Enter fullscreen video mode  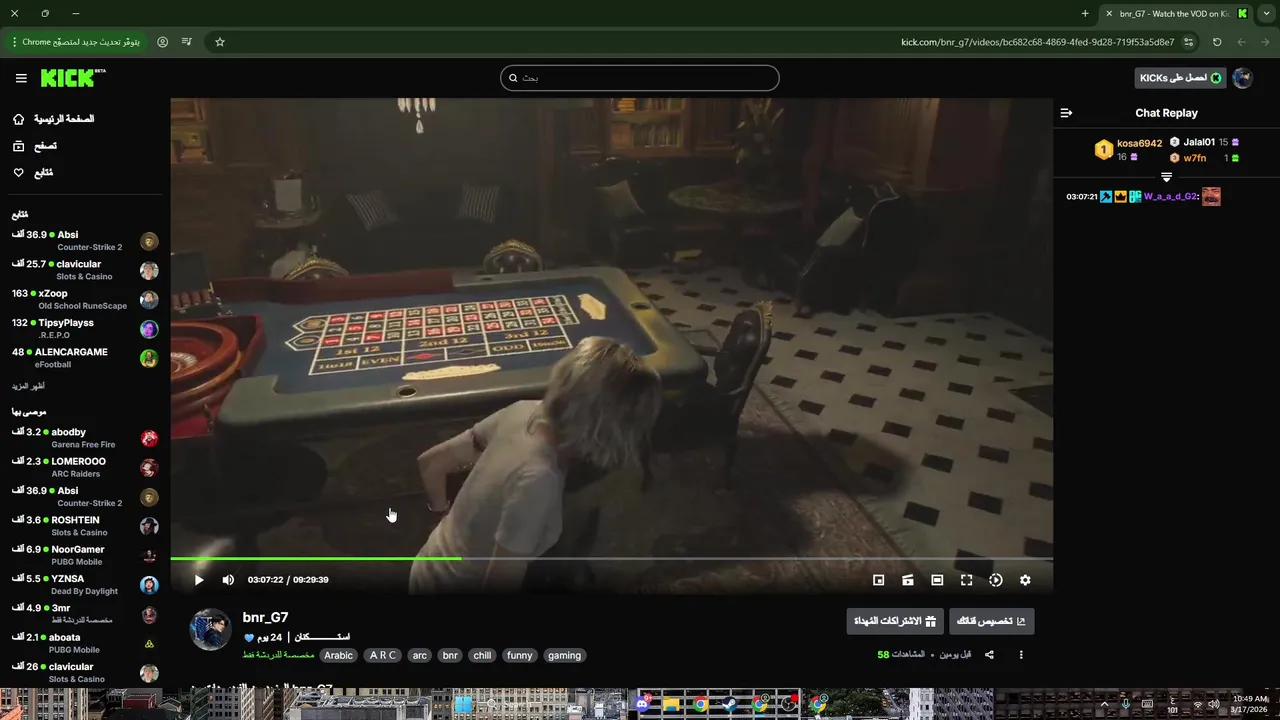pyautogui.click(x=966, y=580)
